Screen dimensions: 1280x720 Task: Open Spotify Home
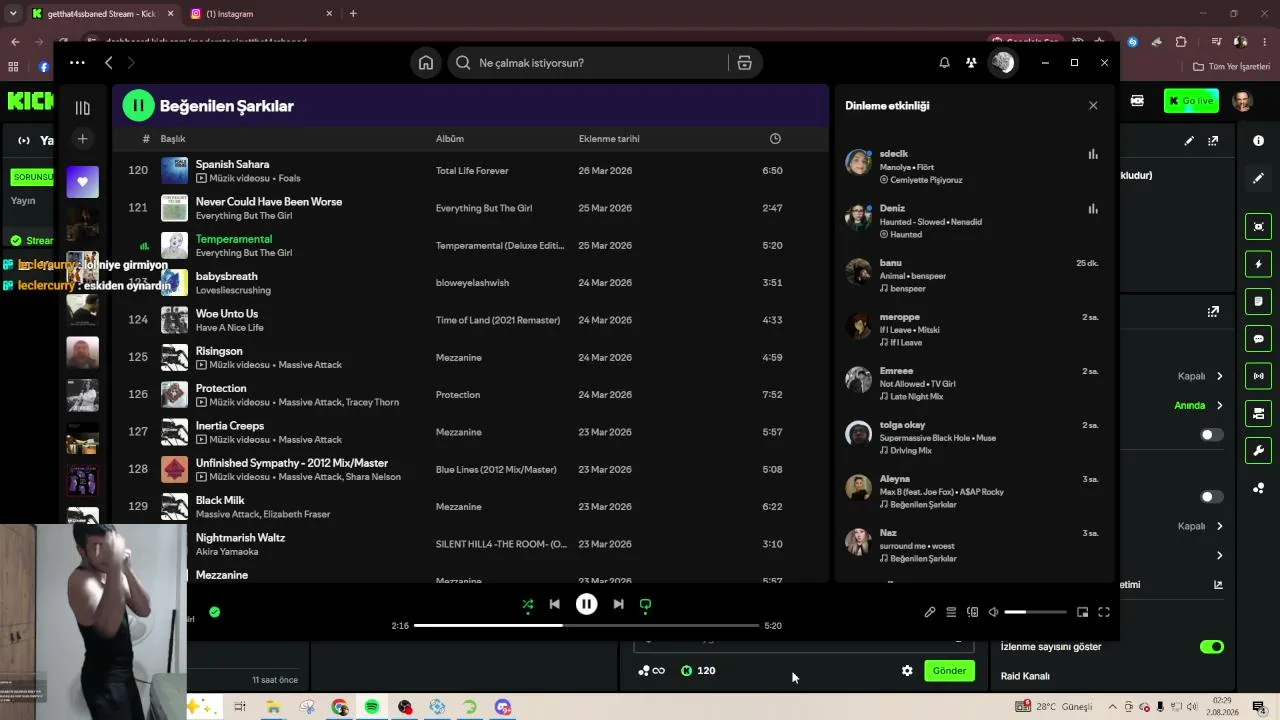[x=426, y=63]
